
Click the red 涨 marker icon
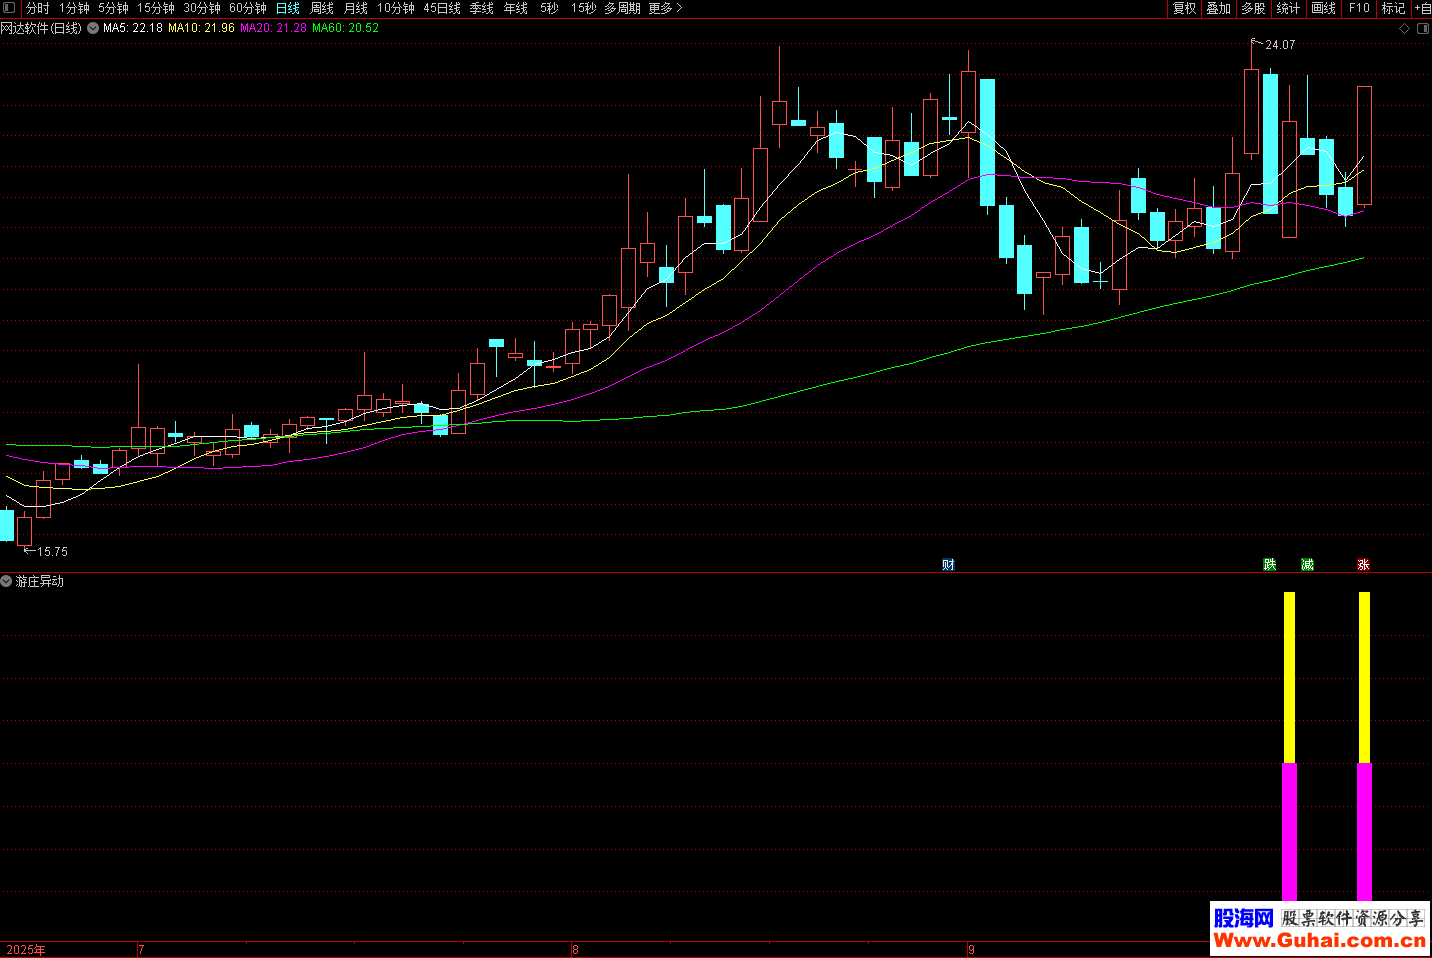1363,565
